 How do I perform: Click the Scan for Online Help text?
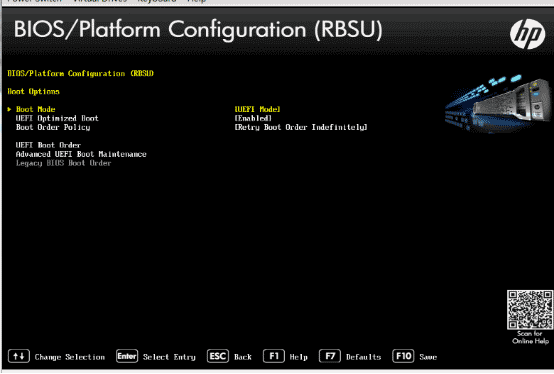tap(530, 337)
